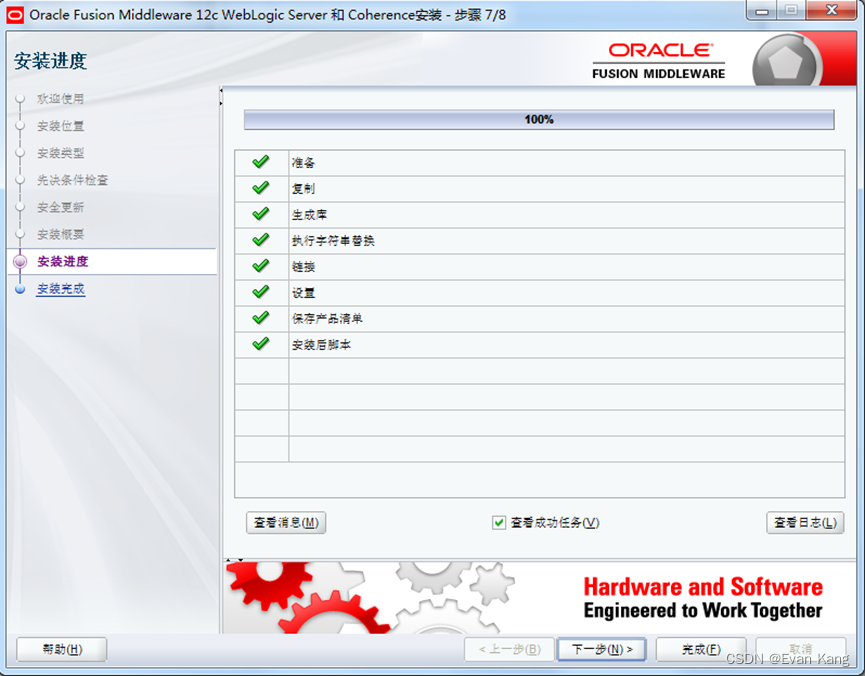The image size is (865, 676).
Task: Click the Oracle installer icon in title bar
Action: click(14, 13)
